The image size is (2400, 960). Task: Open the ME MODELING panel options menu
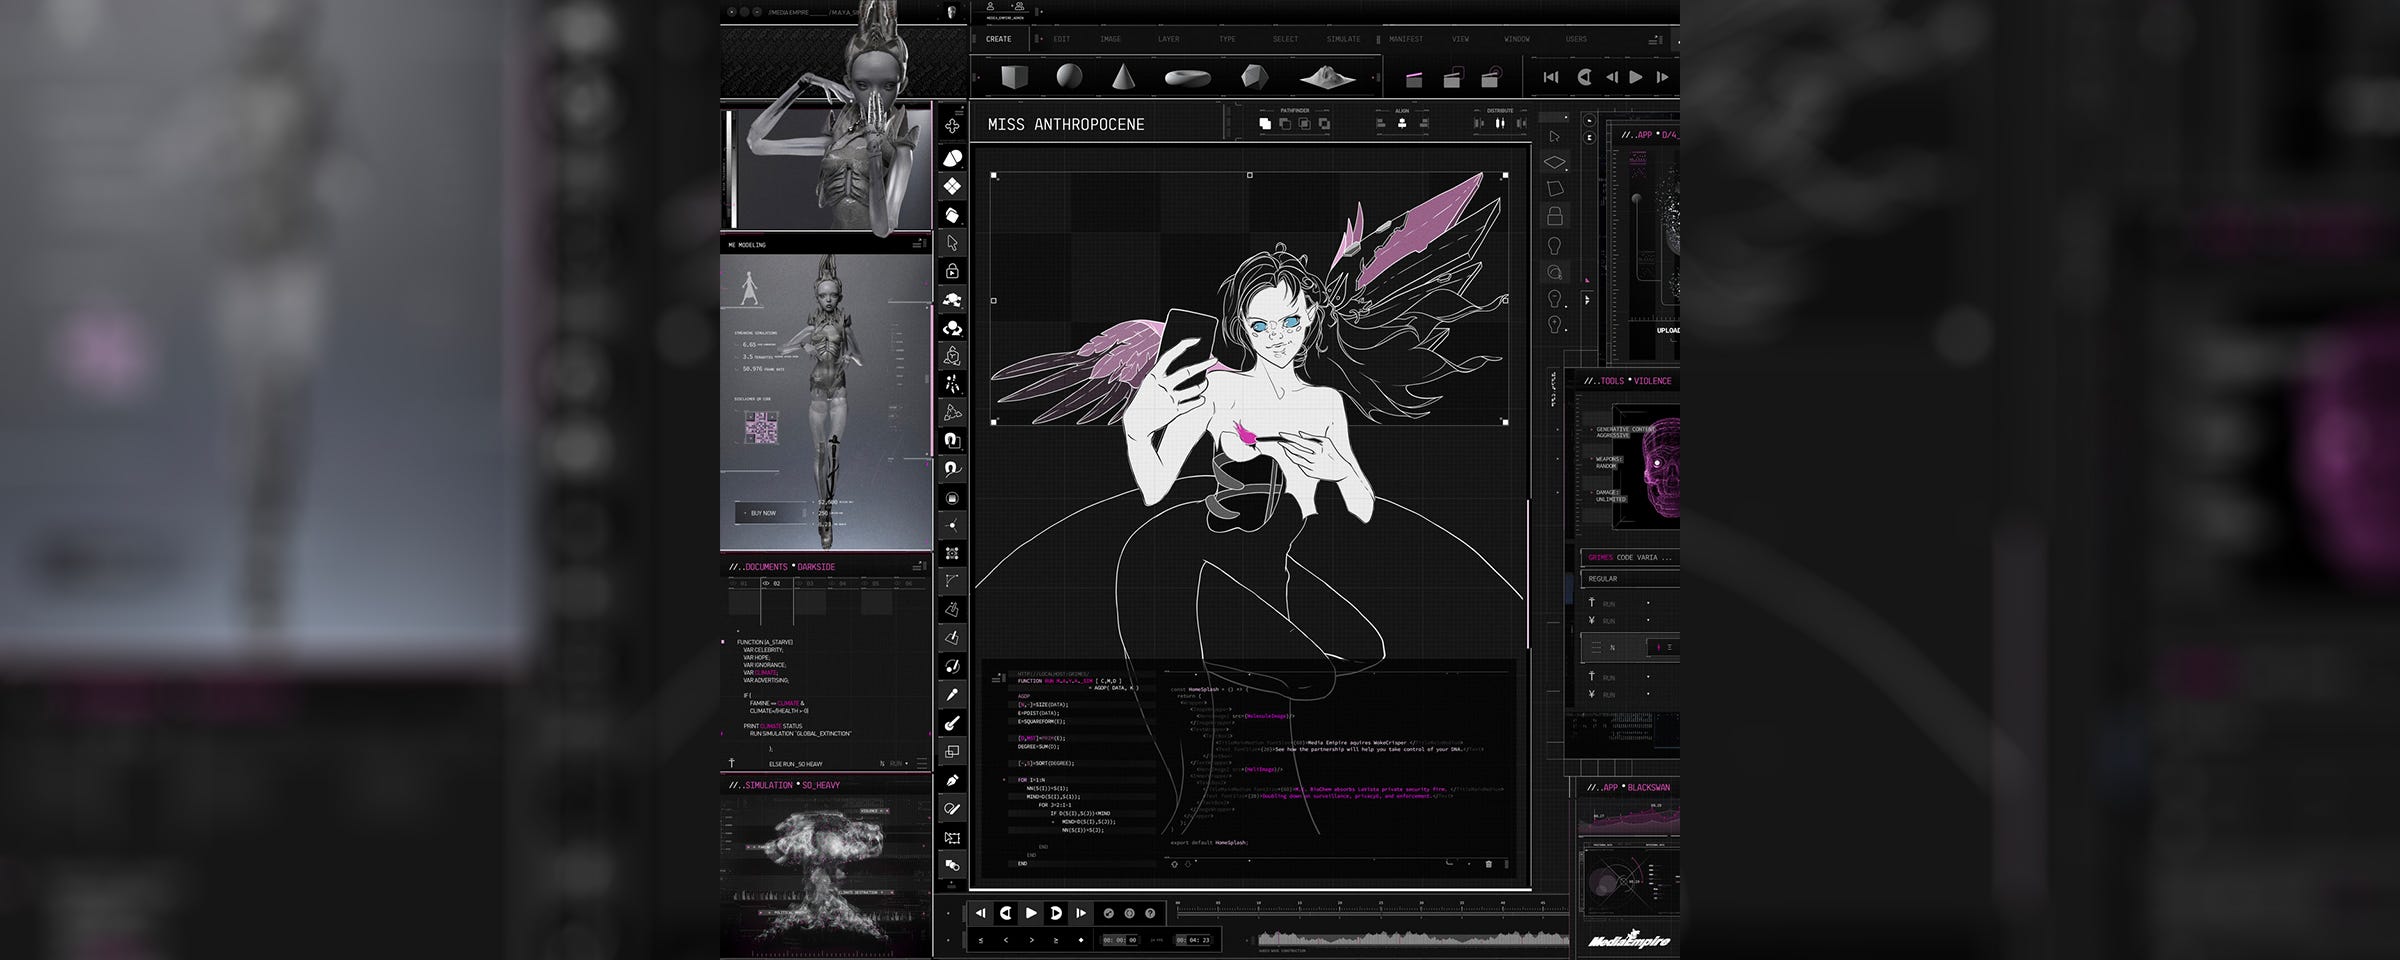pyautogui.click(x=918, y=244)
